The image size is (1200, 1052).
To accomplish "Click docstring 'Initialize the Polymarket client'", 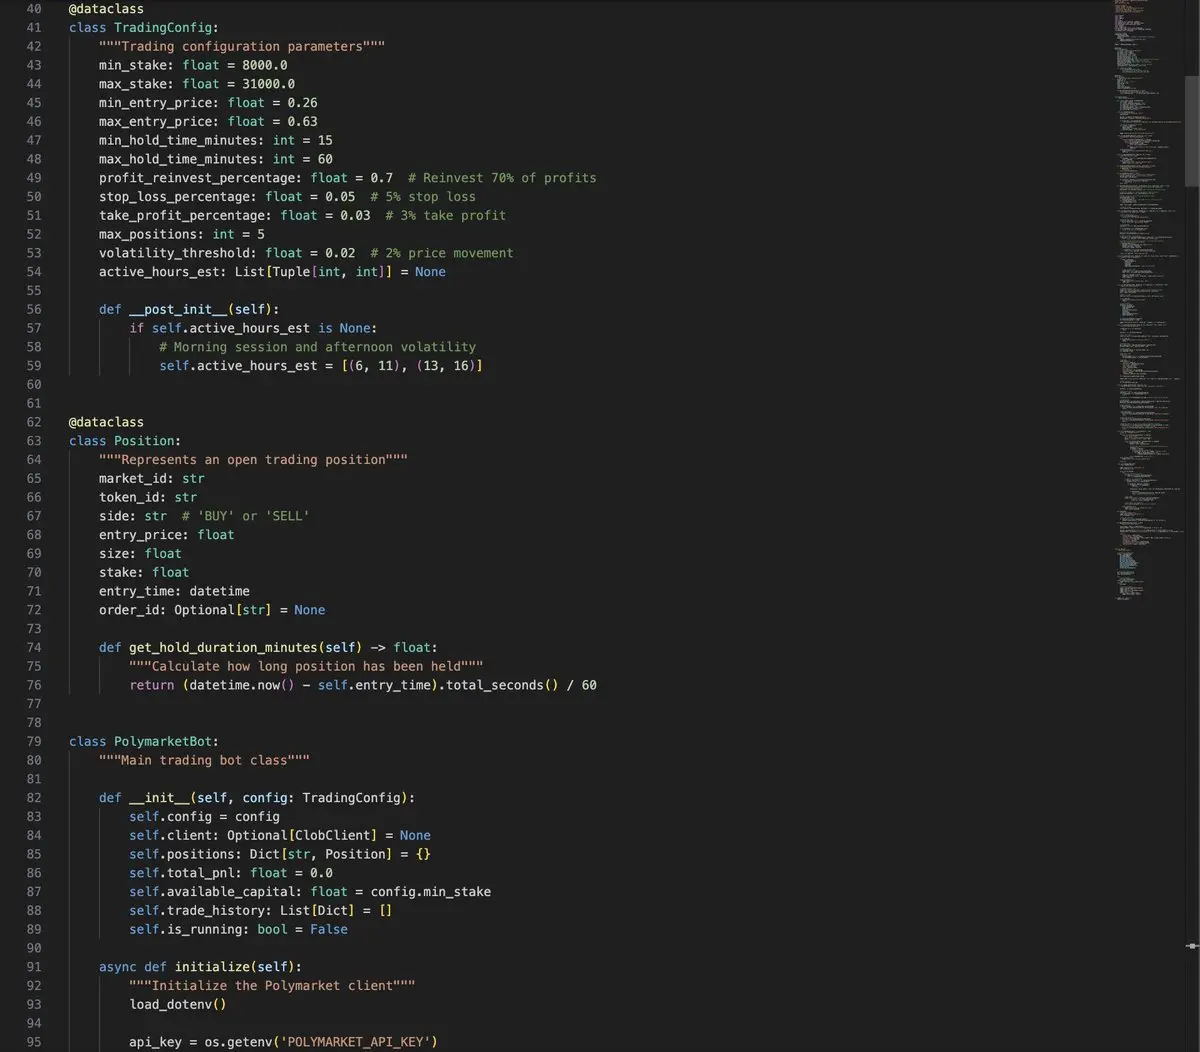I will (x=272, y=986).
